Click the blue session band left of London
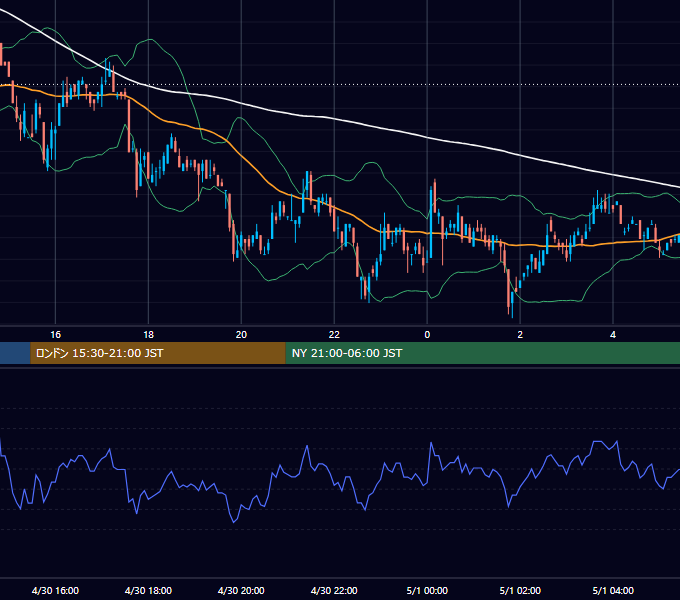 (15, 353)
